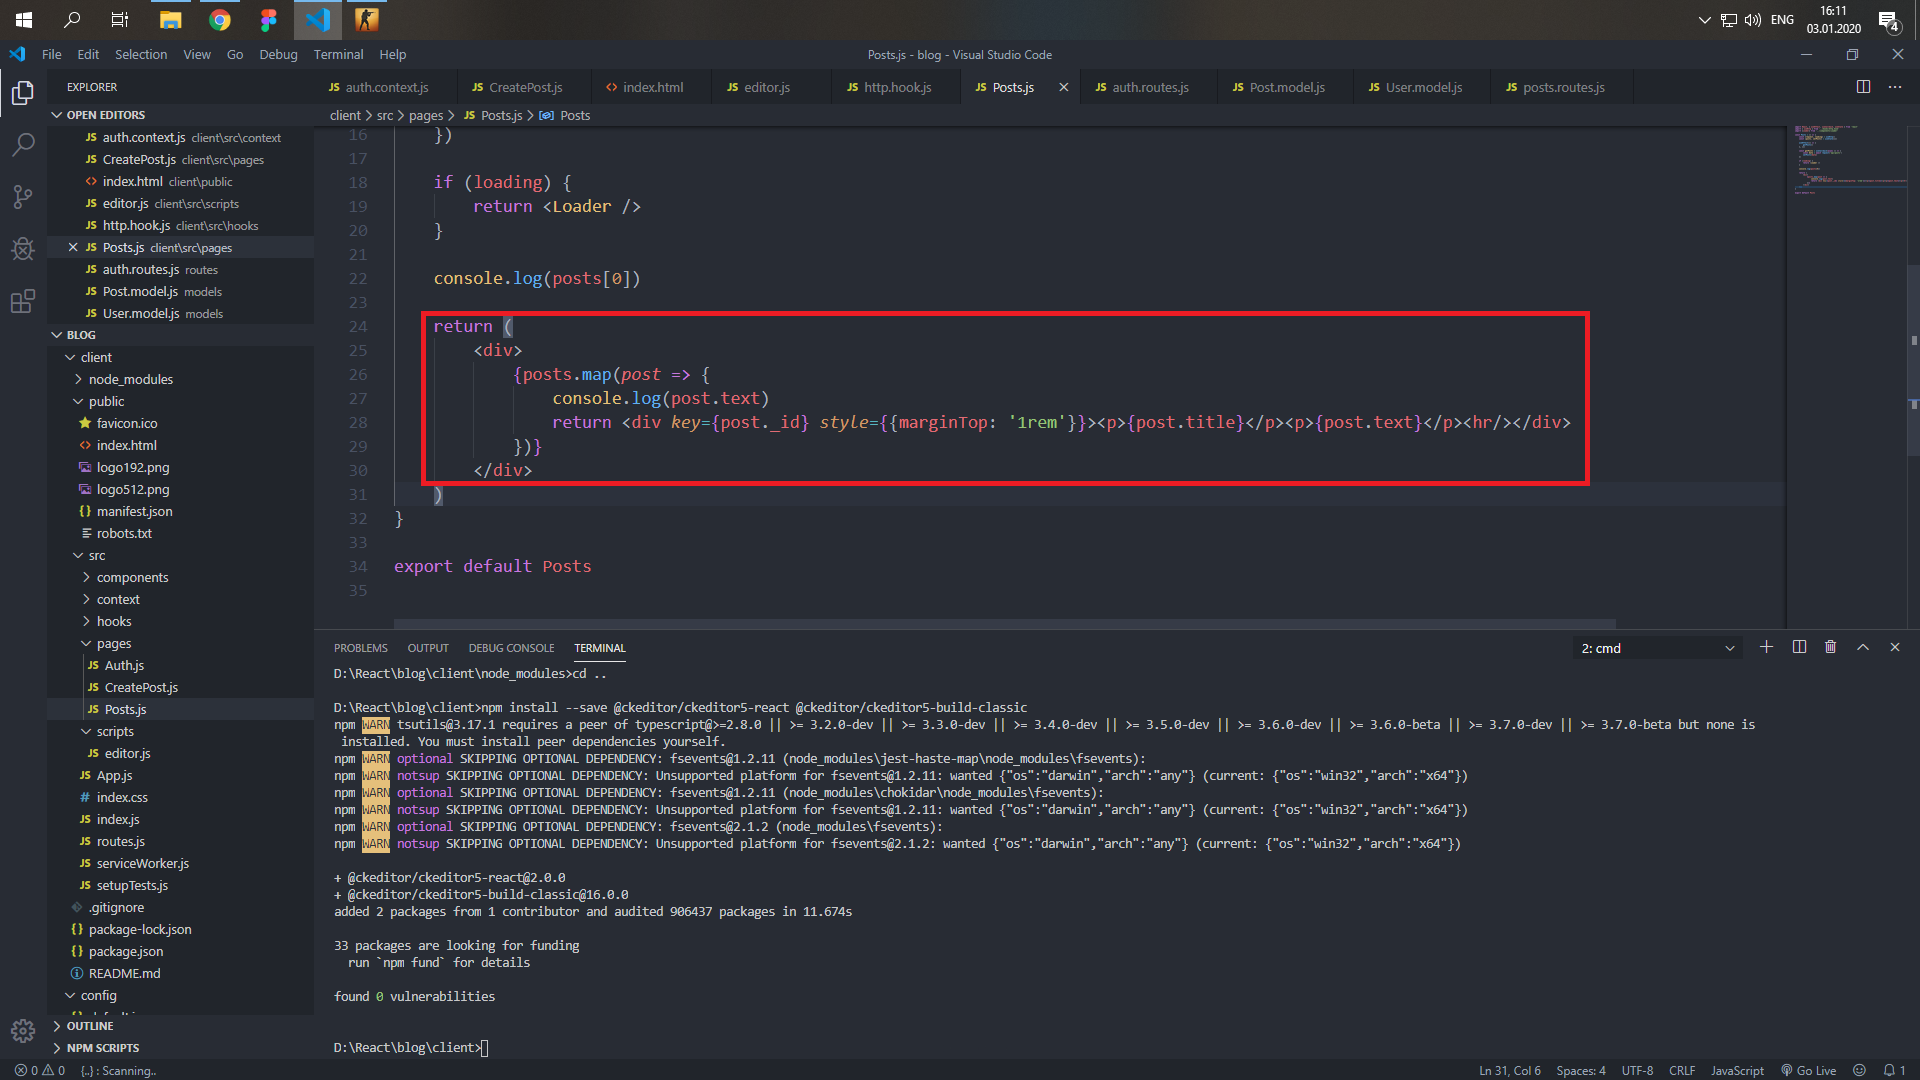Open the Search view in activity bar
The image size is (1920, 1080).
click(22, 145)
